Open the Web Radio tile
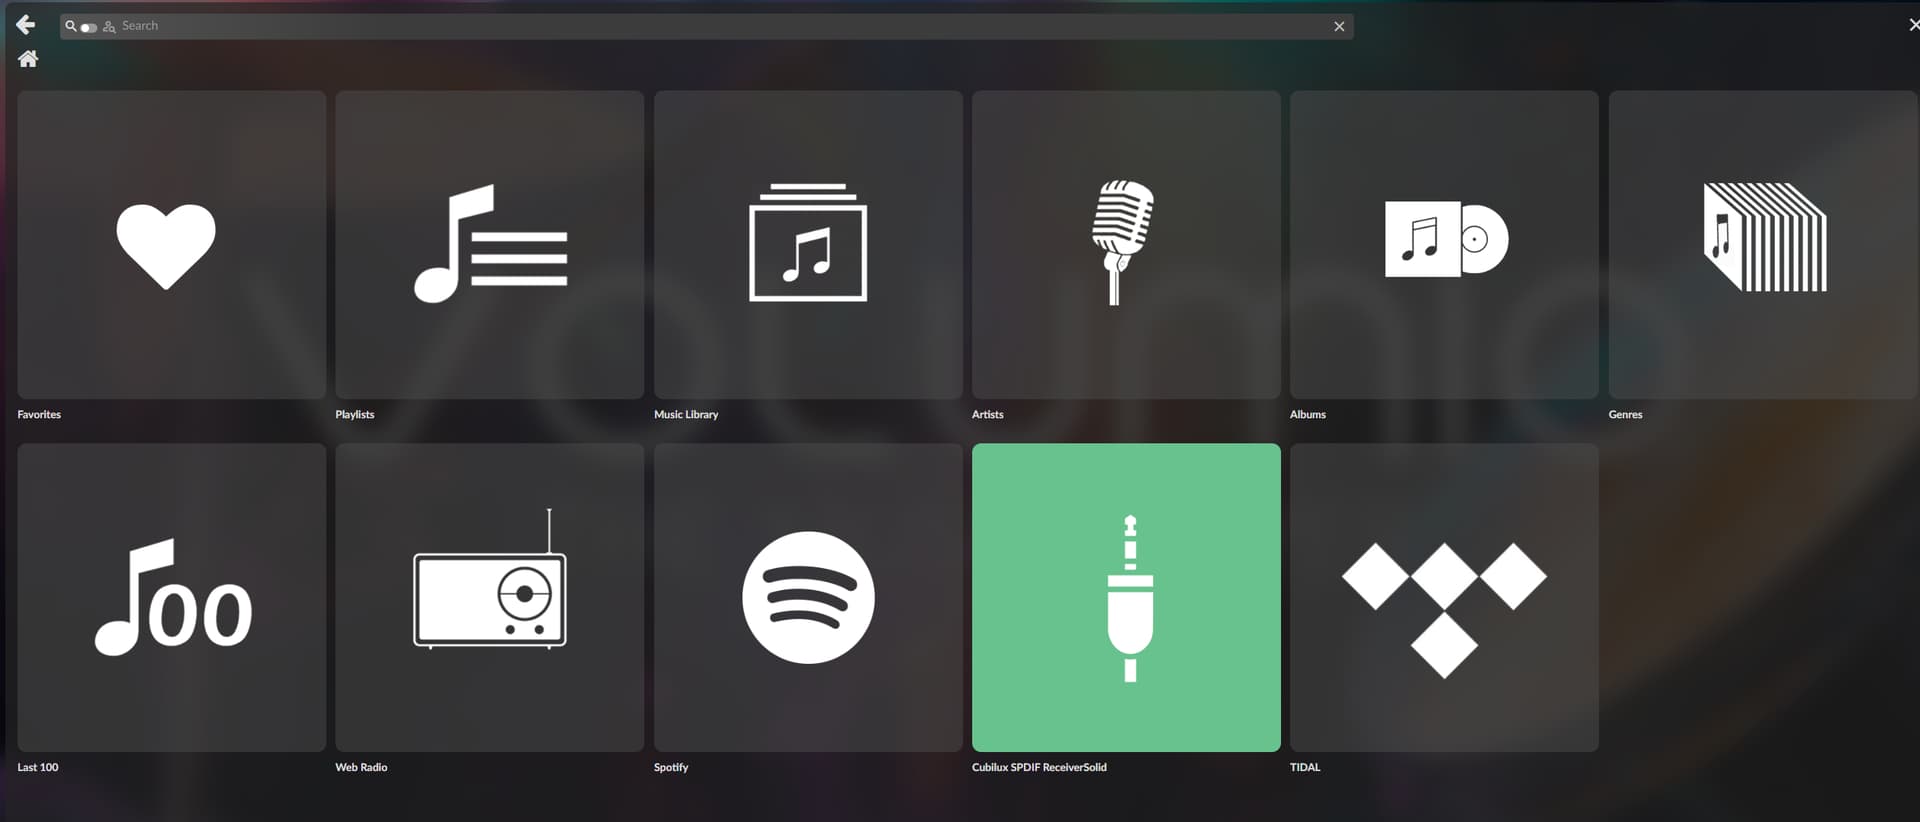This screenshot has height=822, width=1920. (489, 597)
